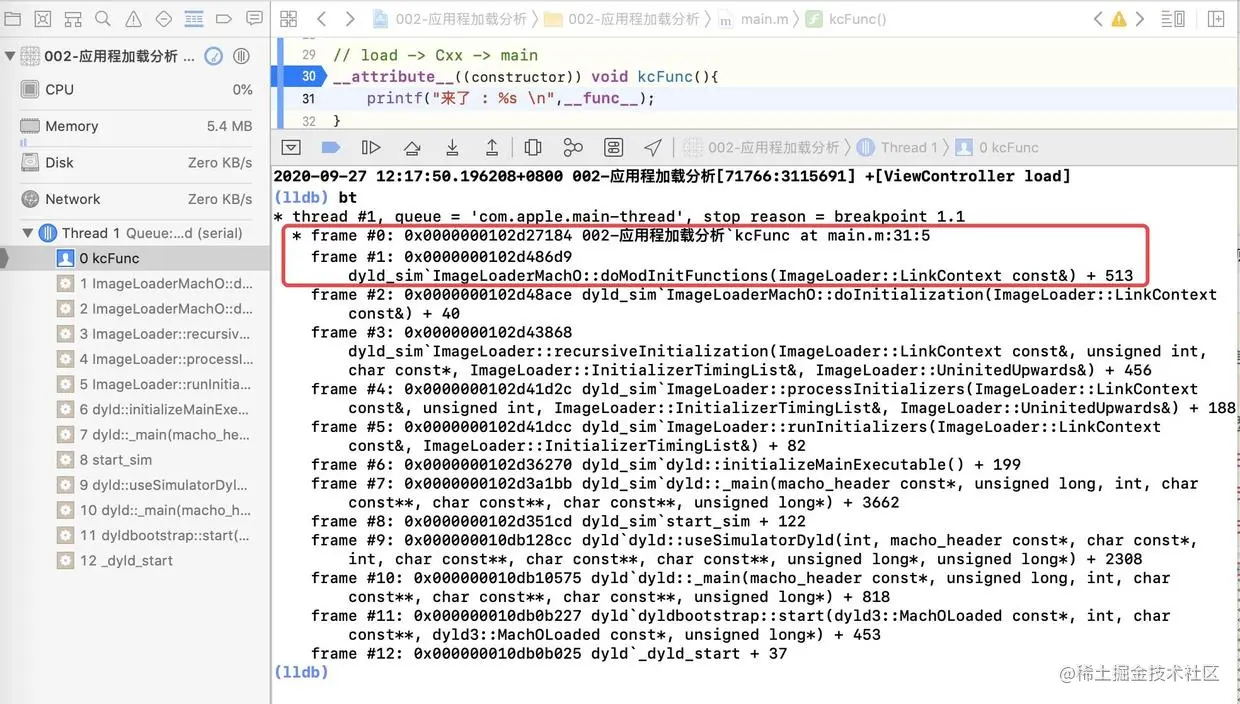Open the Memory graph debugger
This screenshot has width=1240, height=704.
572,147
